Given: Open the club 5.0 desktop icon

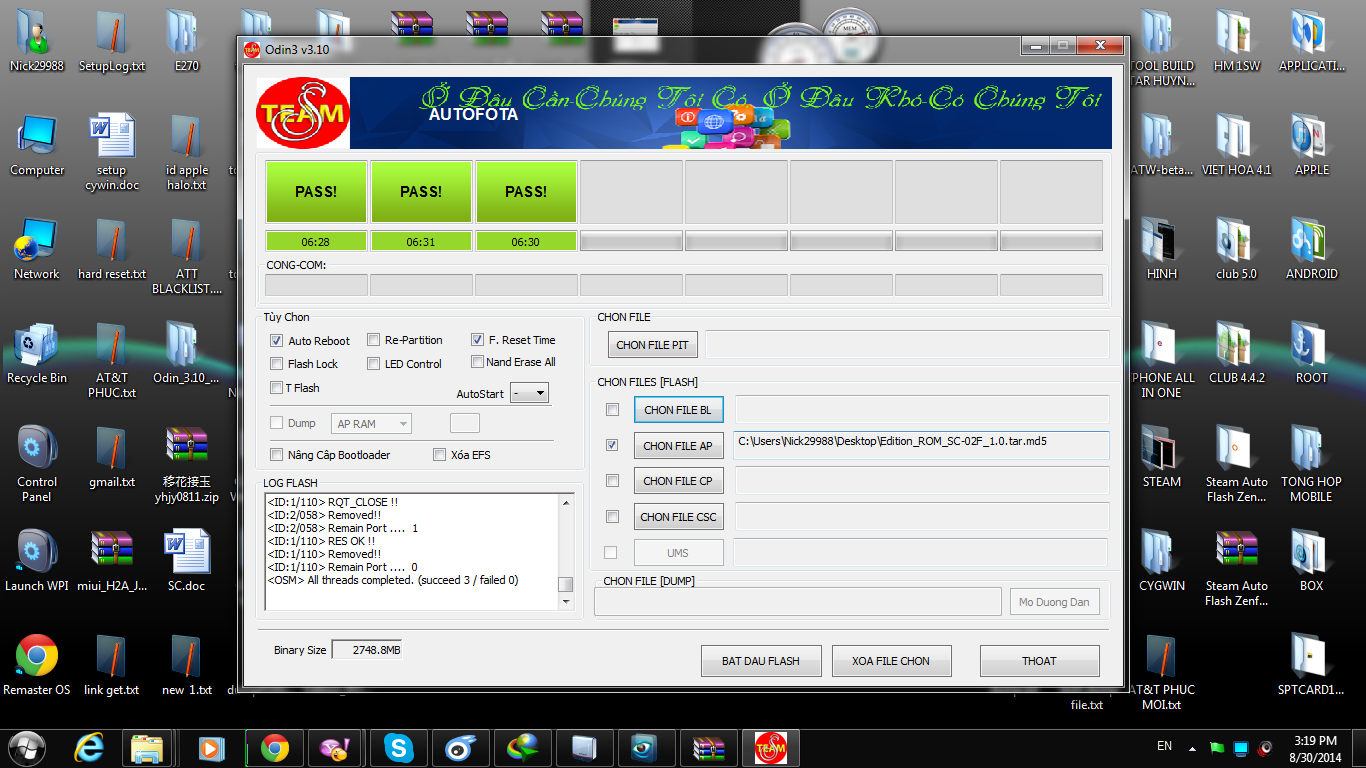Looking at the screenshot, I should coord(1236,248).
